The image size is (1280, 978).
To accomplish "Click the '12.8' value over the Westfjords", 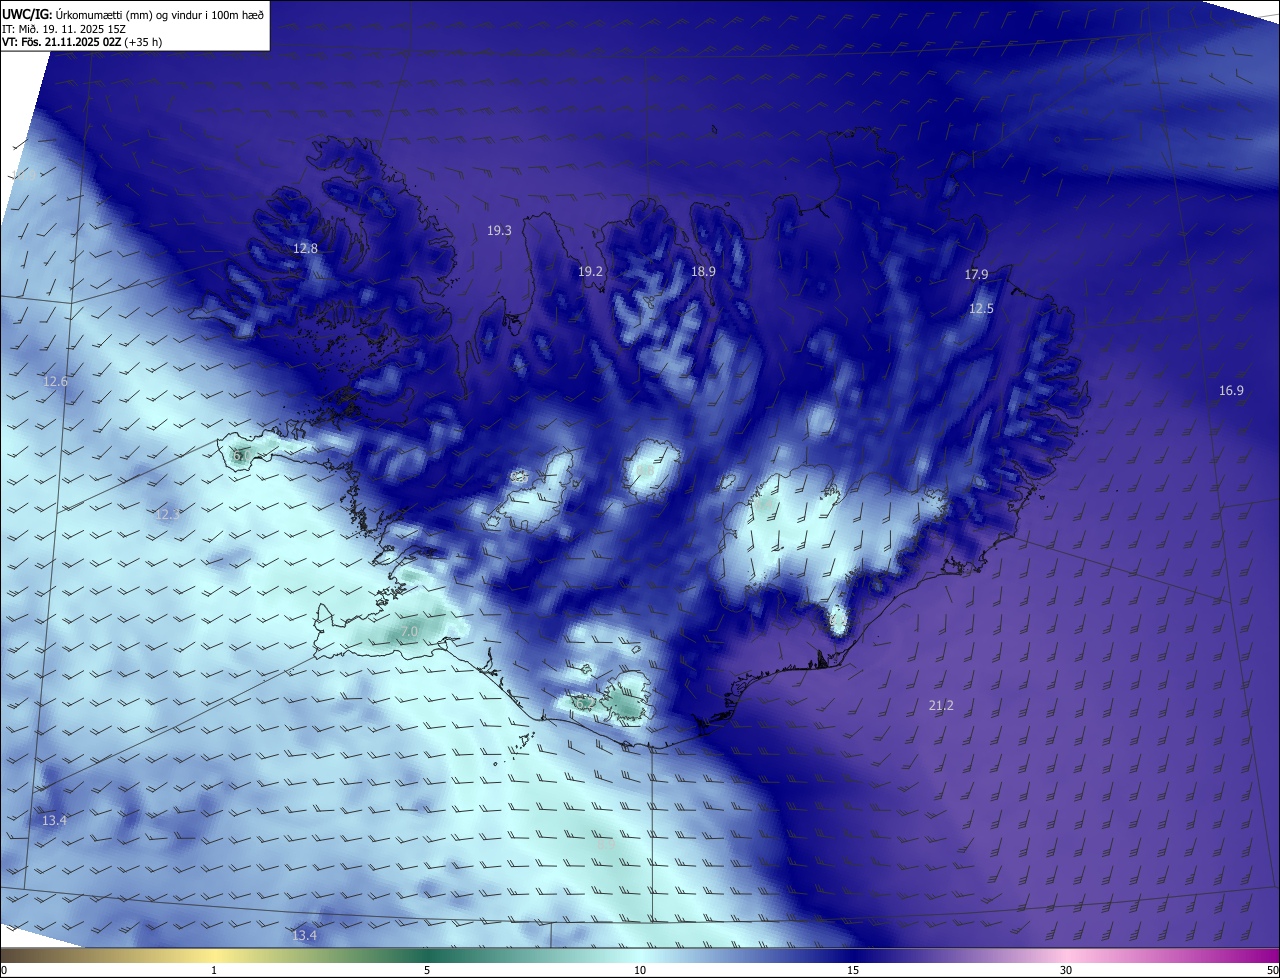I will 305,248.
